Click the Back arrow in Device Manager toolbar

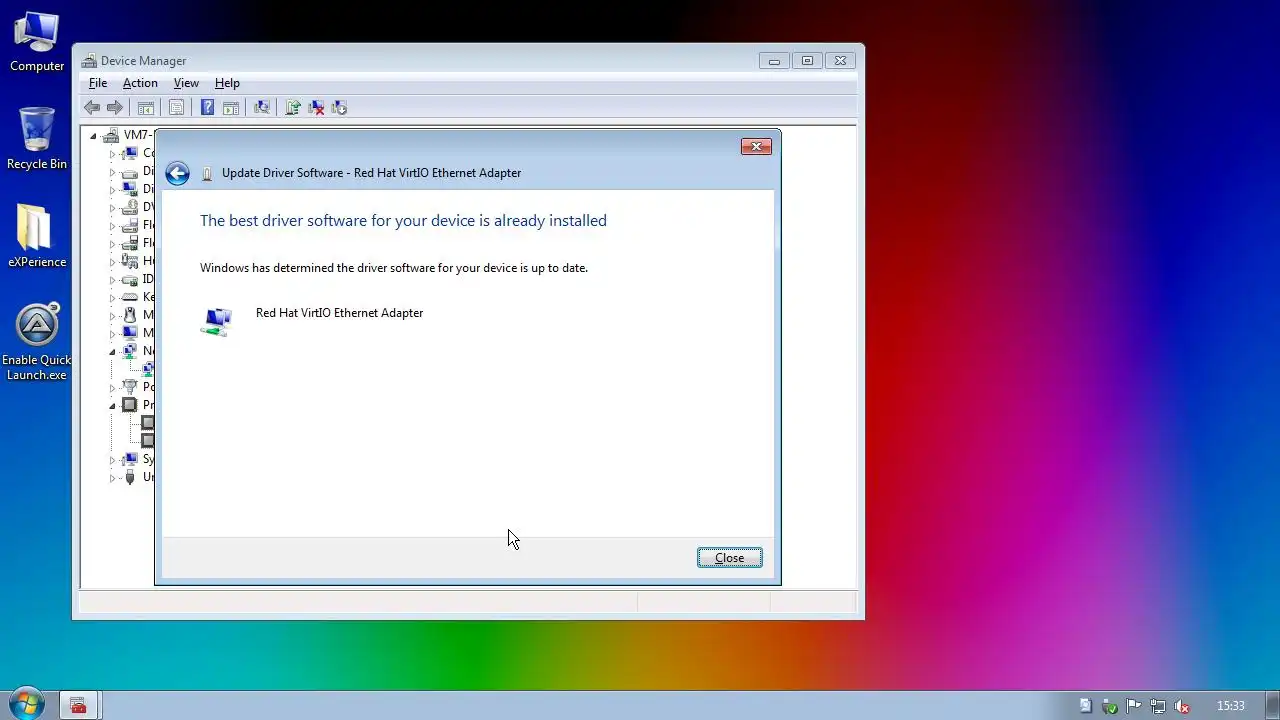(92, 108)
